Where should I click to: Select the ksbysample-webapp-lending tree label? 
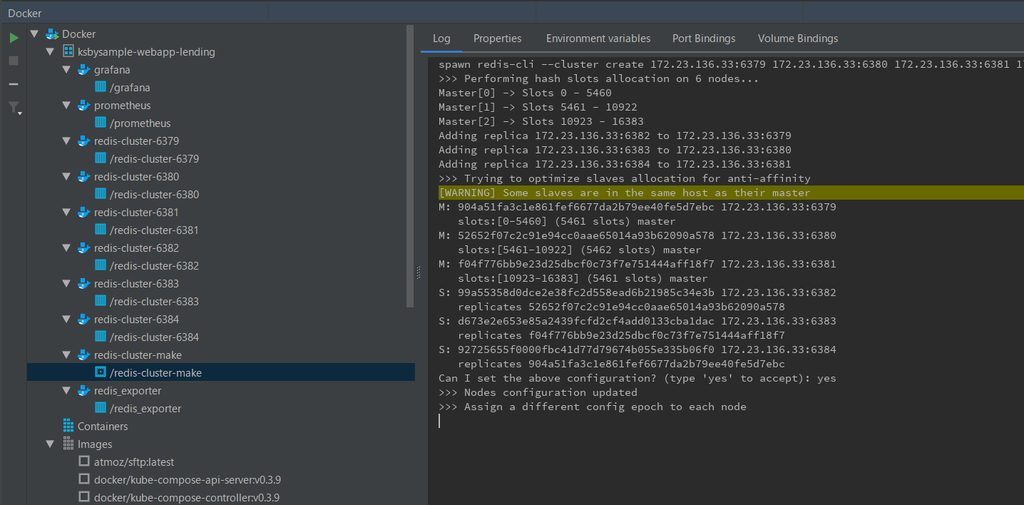pyautogui.click(x=146, y=52)
